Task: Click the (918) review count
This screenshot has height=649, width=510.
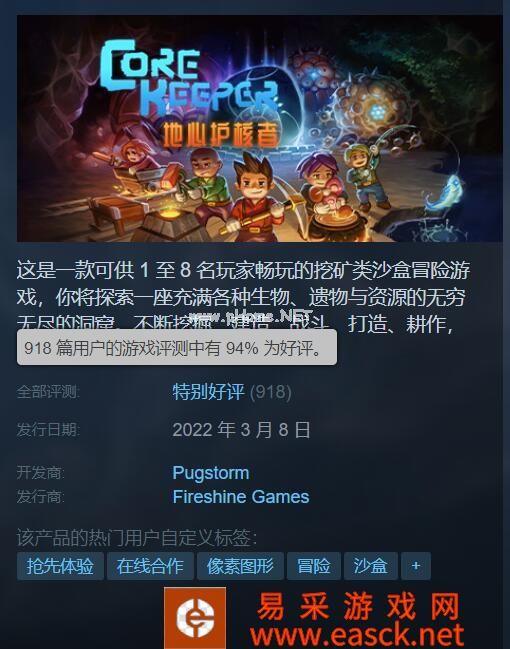Action: pos(271,392)
